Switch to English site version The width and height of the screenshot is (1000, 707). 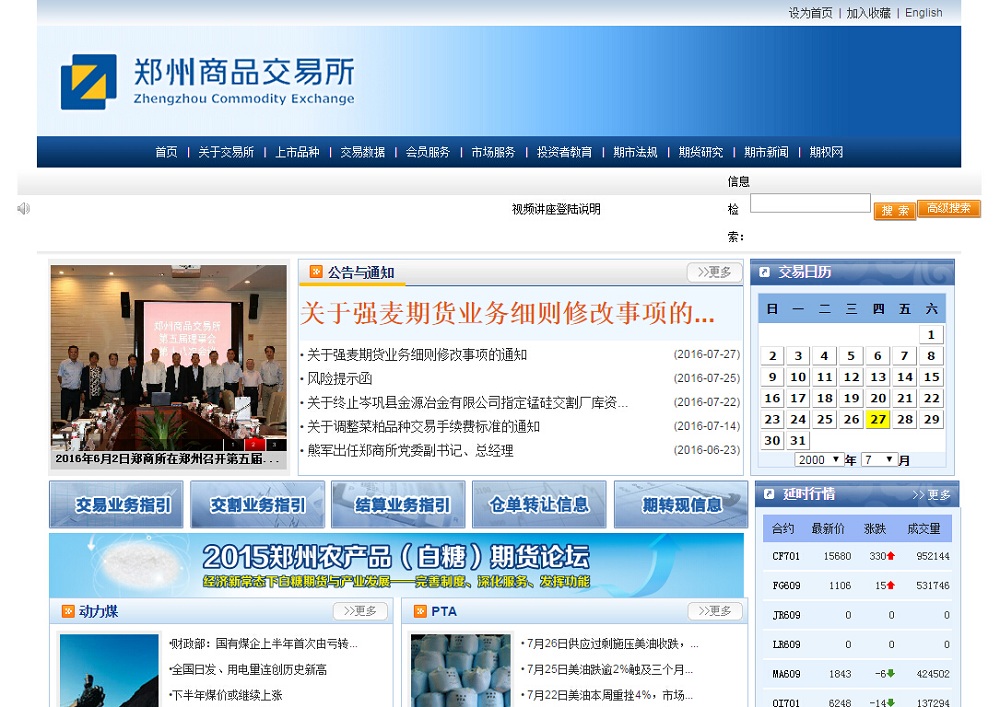pos(923,13)
